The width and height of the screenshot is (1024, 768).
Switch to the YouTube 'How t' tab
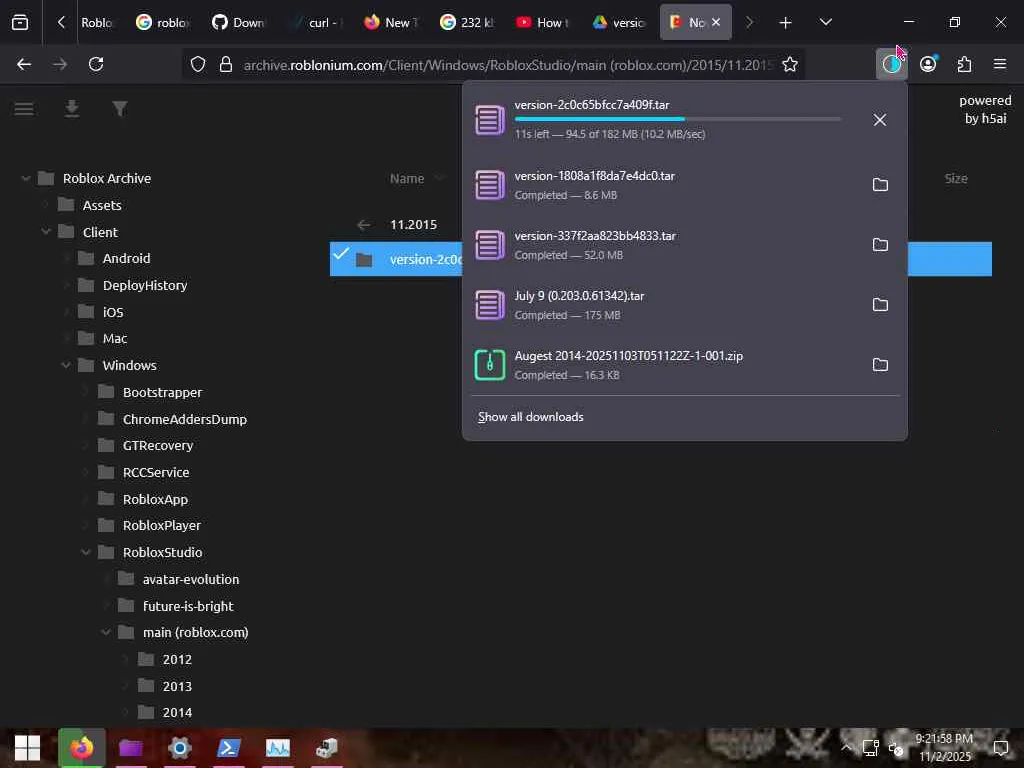pos(544,22)
